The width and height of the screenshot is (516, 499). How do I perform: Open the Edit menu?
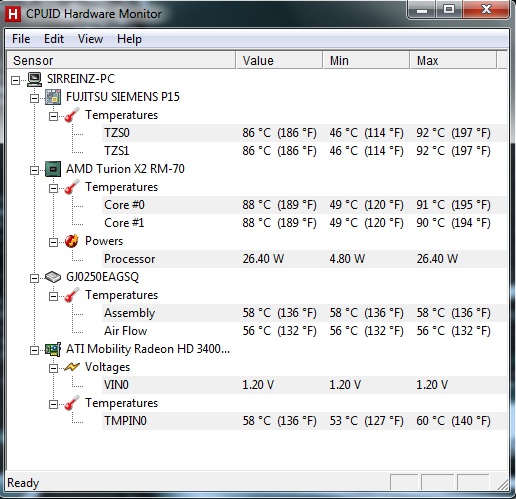pos(54,39)
